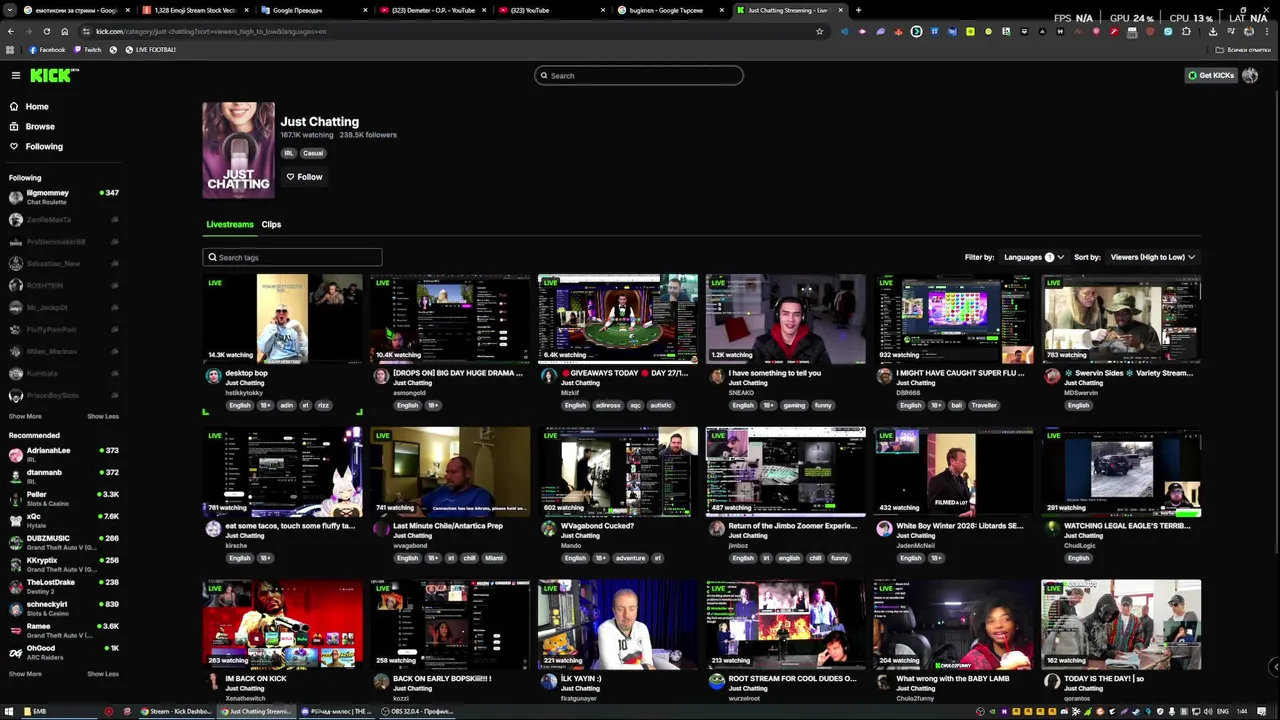Open the Languages filter dropdown
Screen dimensions: 1280x720
1033,257
